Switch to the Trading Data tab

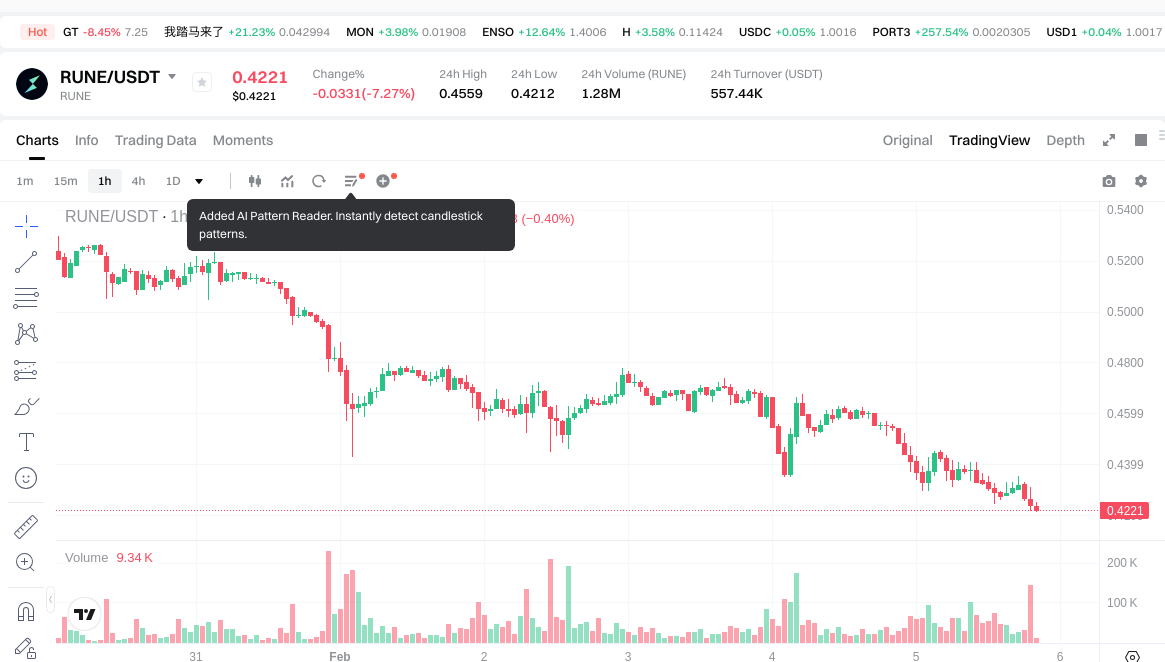(155, 140)
